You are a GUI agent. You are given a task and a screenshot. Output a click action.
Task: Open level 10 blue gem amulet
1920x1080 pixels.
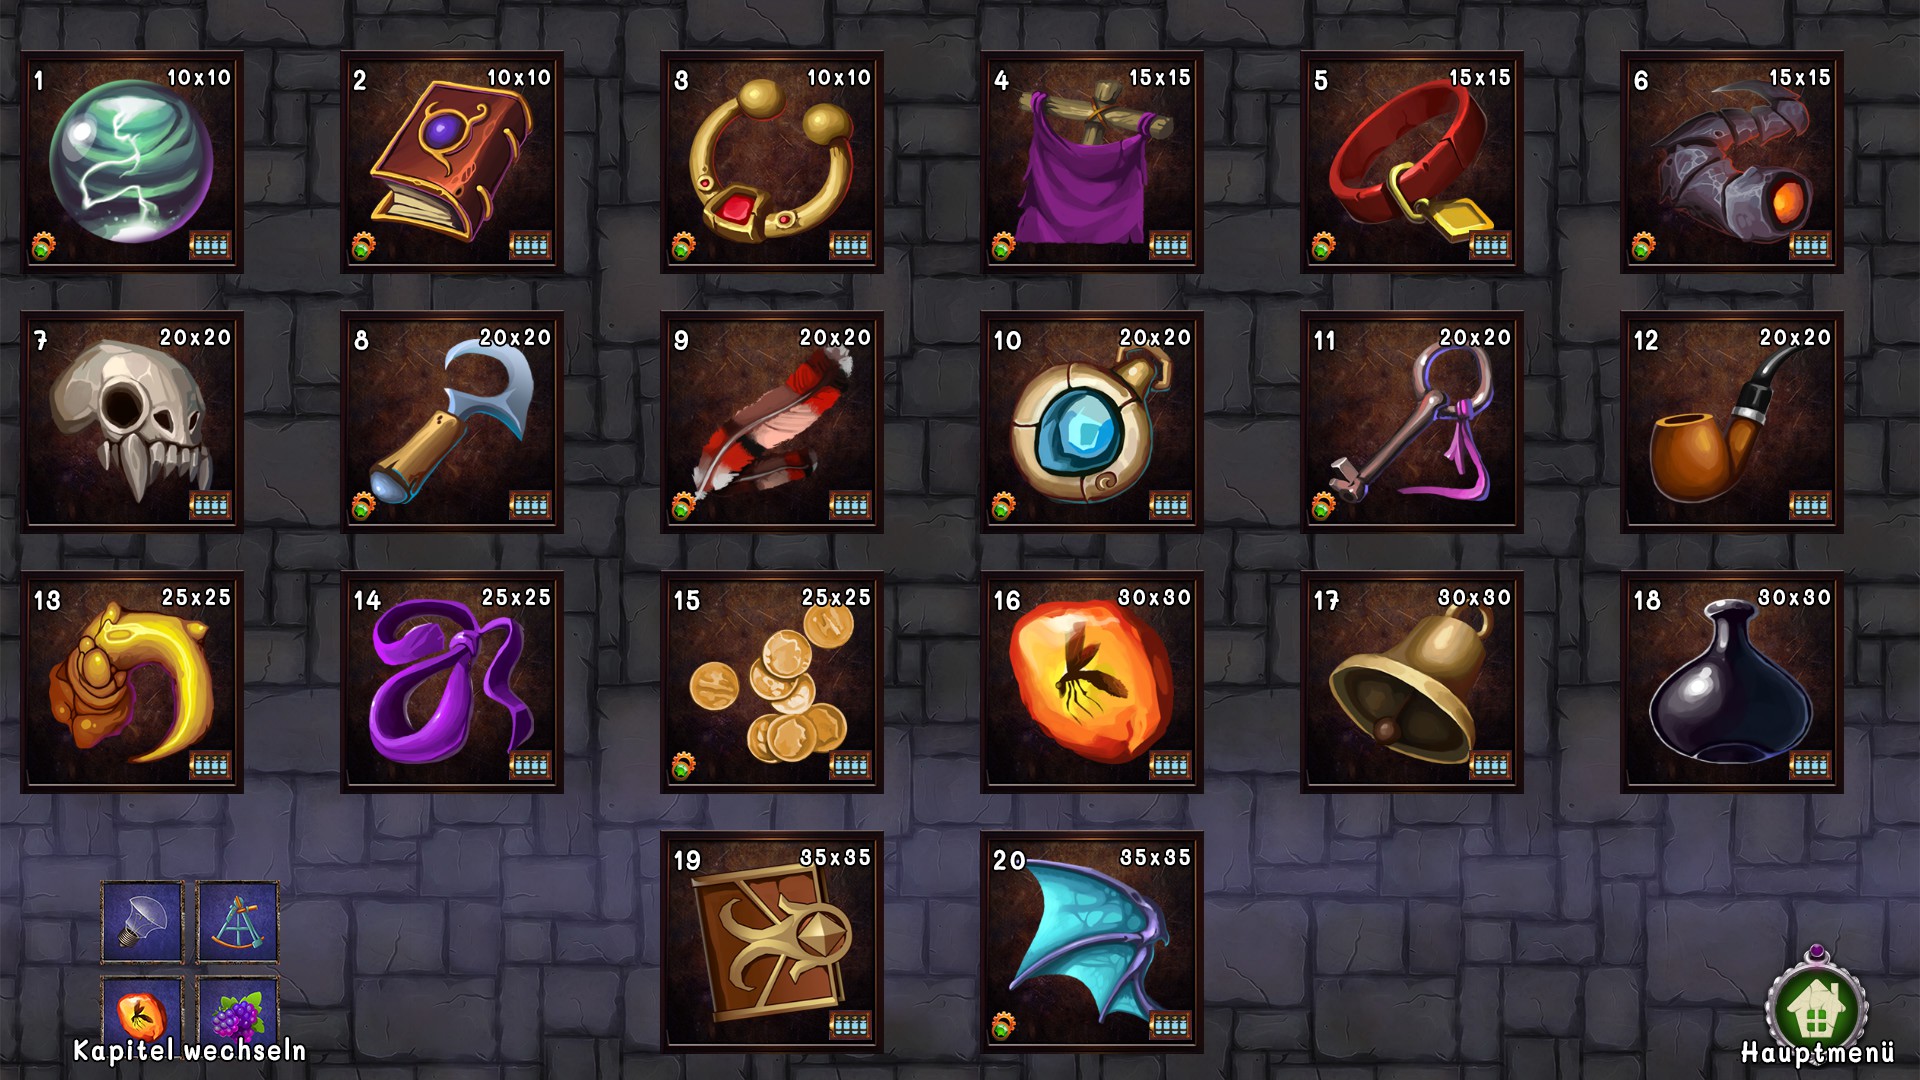(x=1092, y=422)
